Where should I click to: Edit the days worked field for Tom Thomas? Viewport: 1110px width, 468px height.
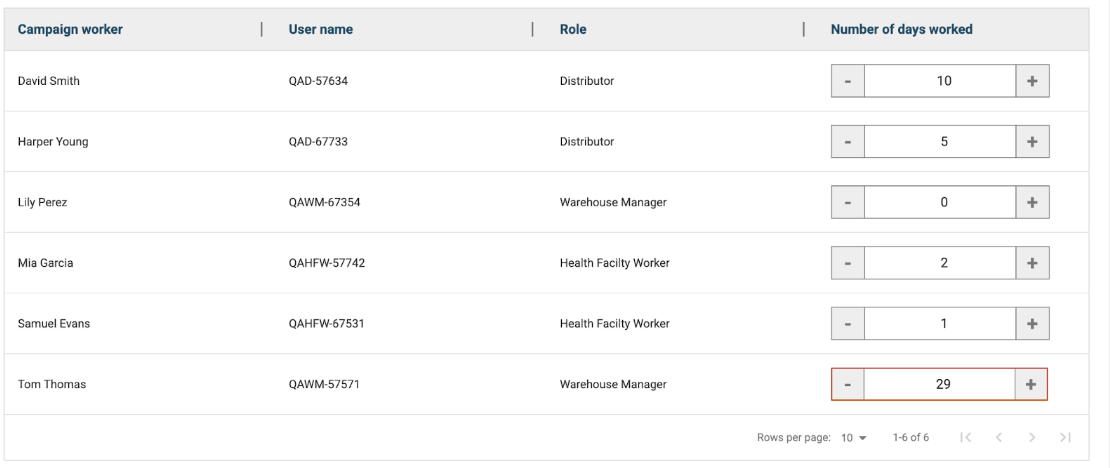point(940,385)
